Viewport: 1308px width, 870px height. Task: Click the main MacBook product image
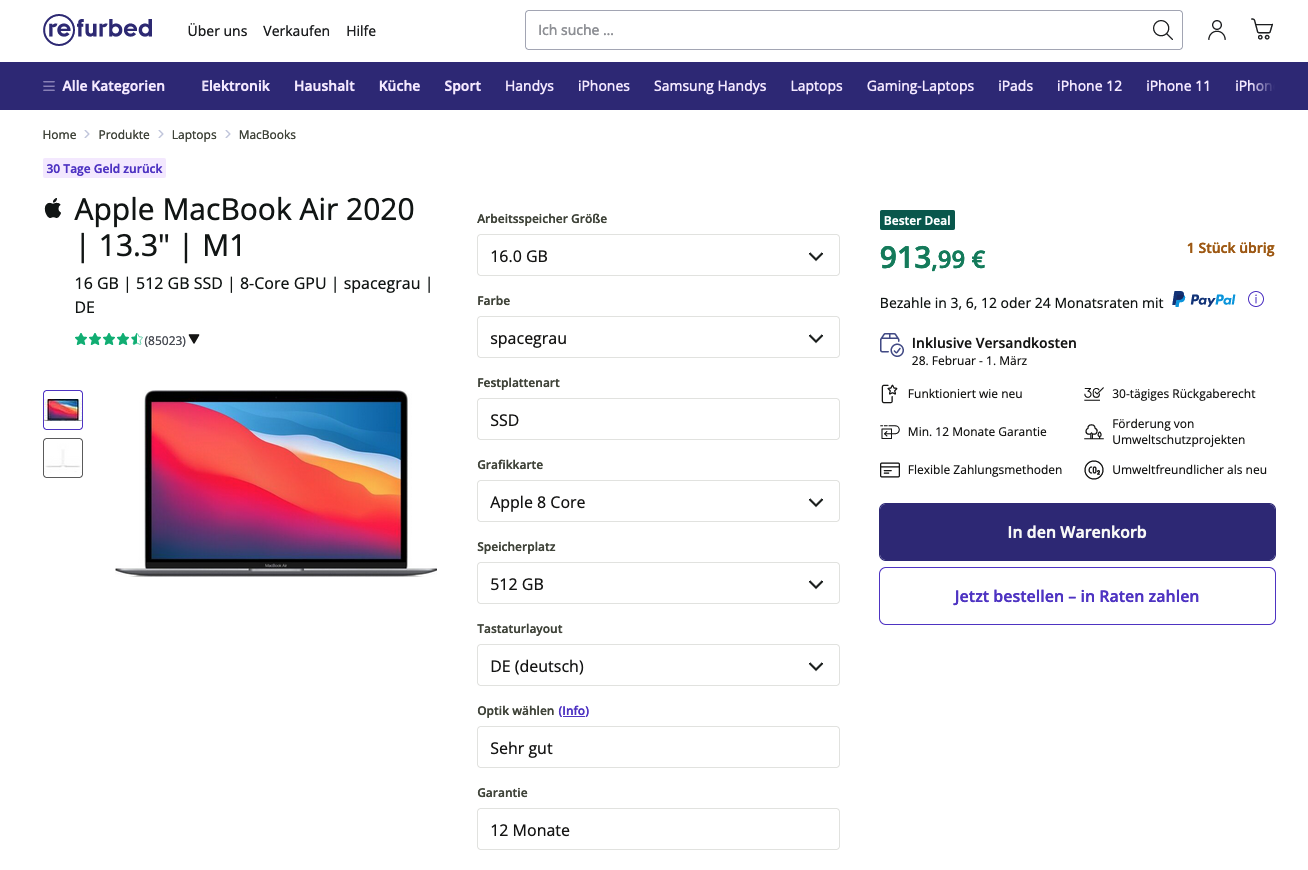tap(276, 483)
